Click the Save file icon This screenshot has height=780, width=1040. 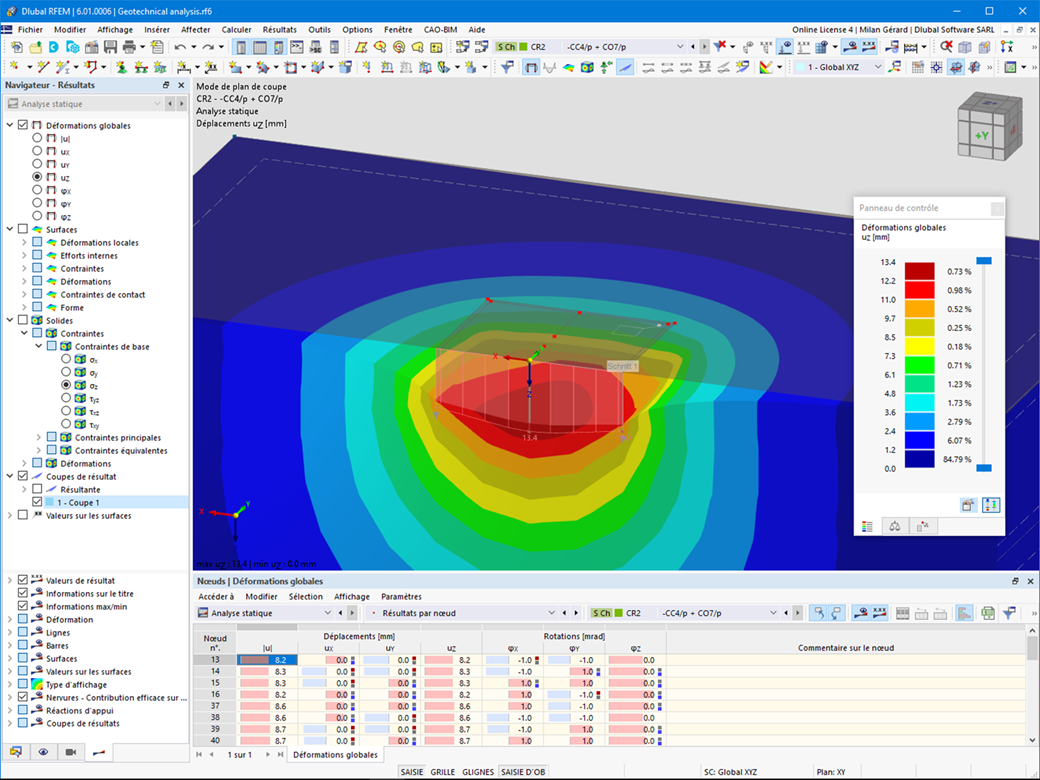tap(111, 47)
